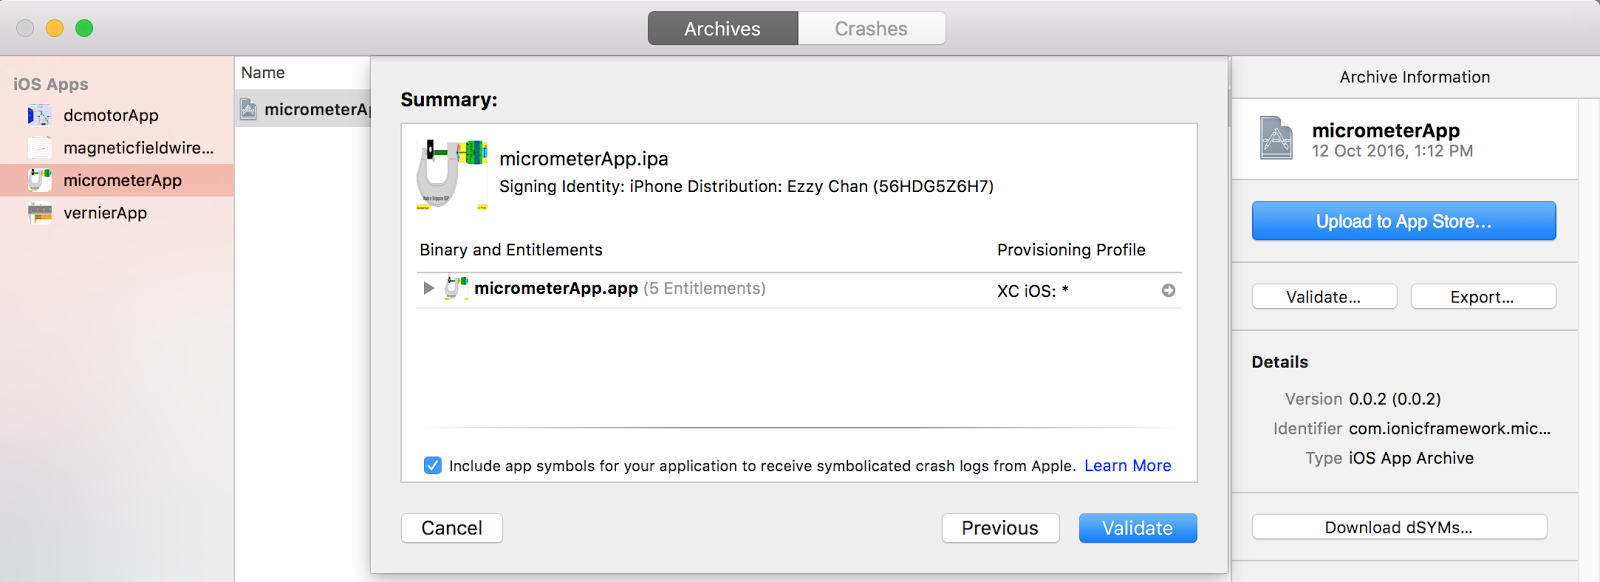1600x582 pixels.
Task: Click the archive file icon in Name list
Action: tap(248, 109)
